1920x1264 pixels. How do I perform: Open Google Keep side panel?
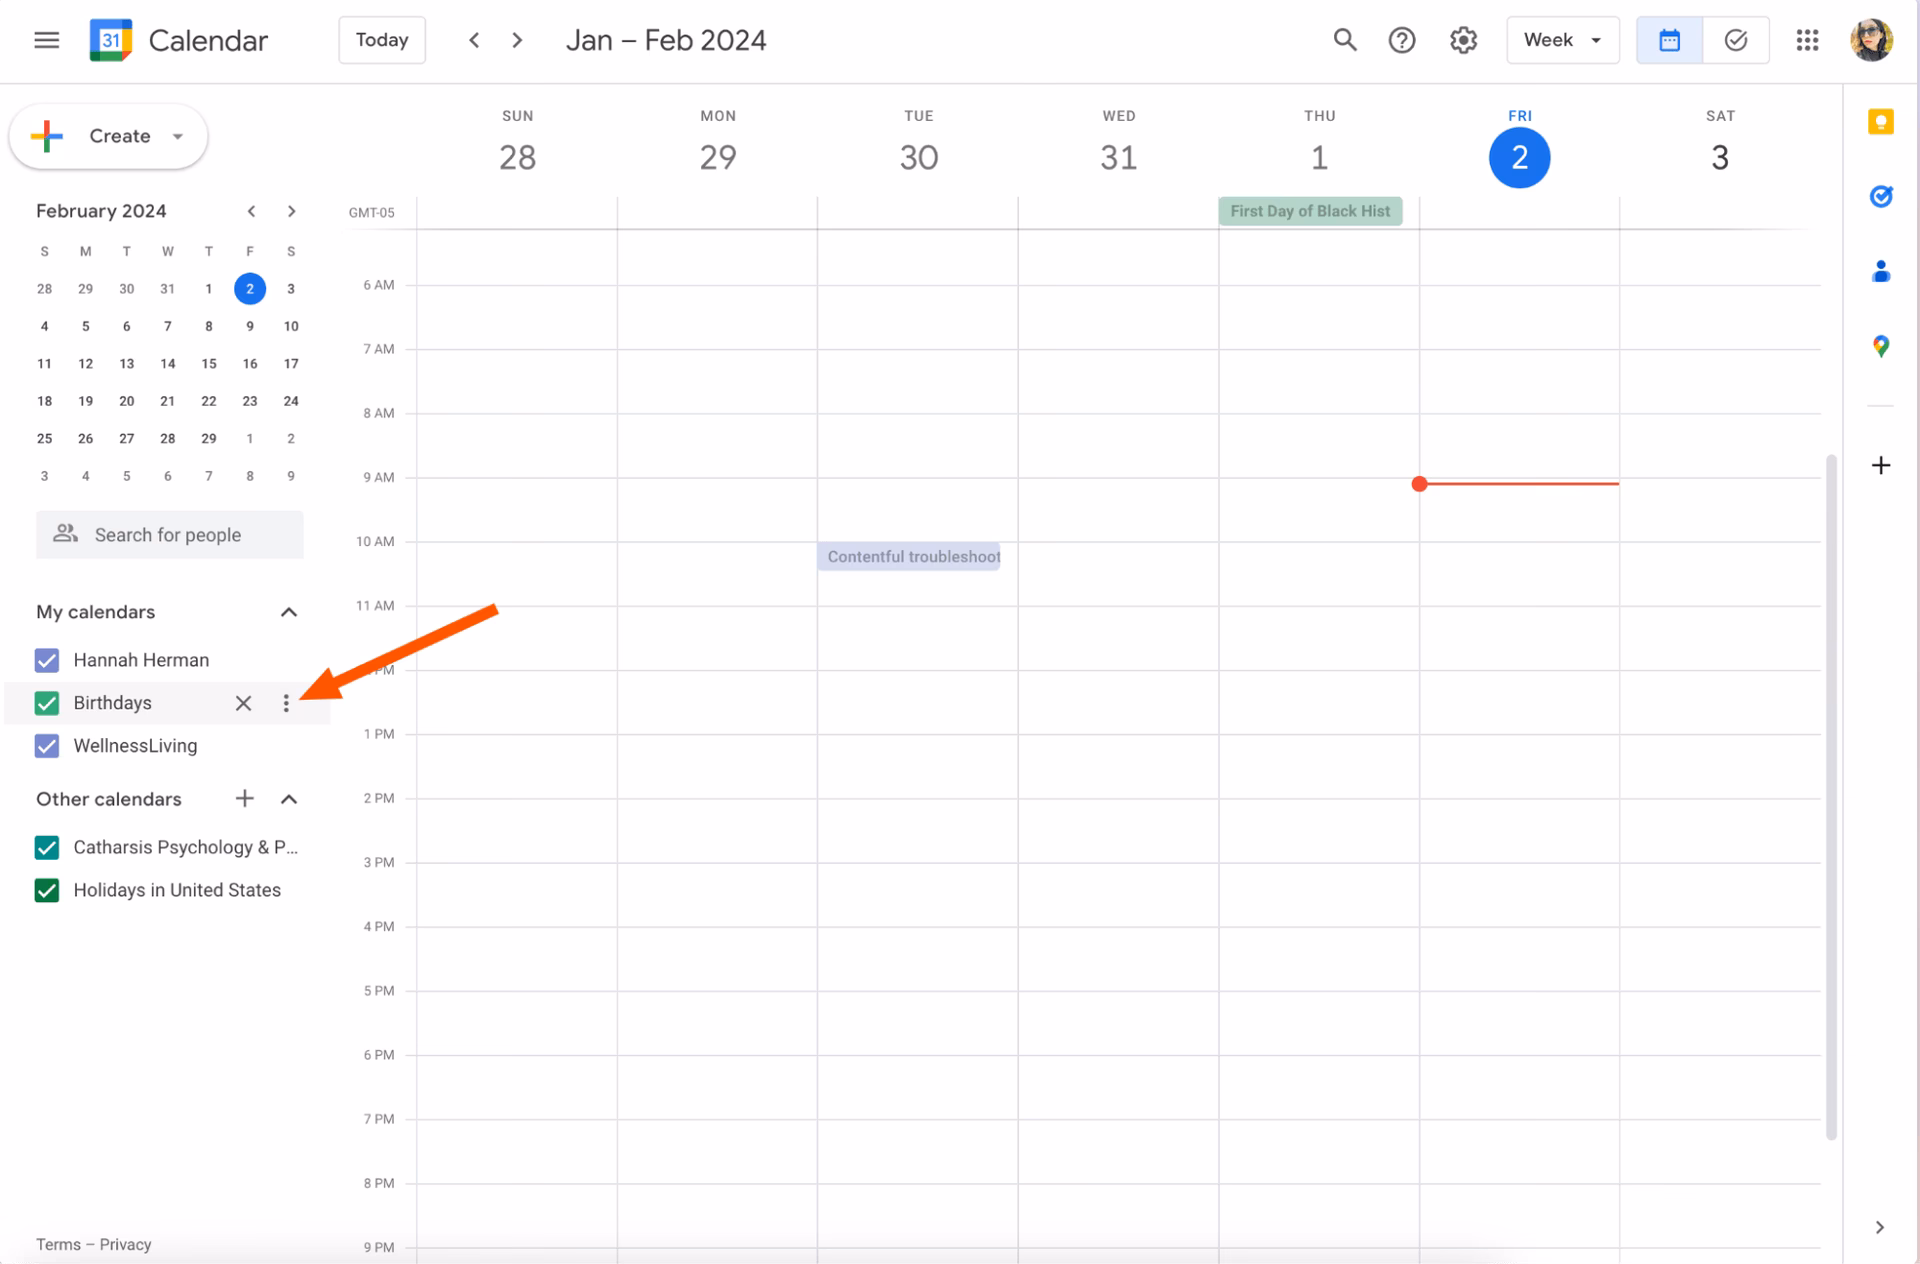point(1881,122)
